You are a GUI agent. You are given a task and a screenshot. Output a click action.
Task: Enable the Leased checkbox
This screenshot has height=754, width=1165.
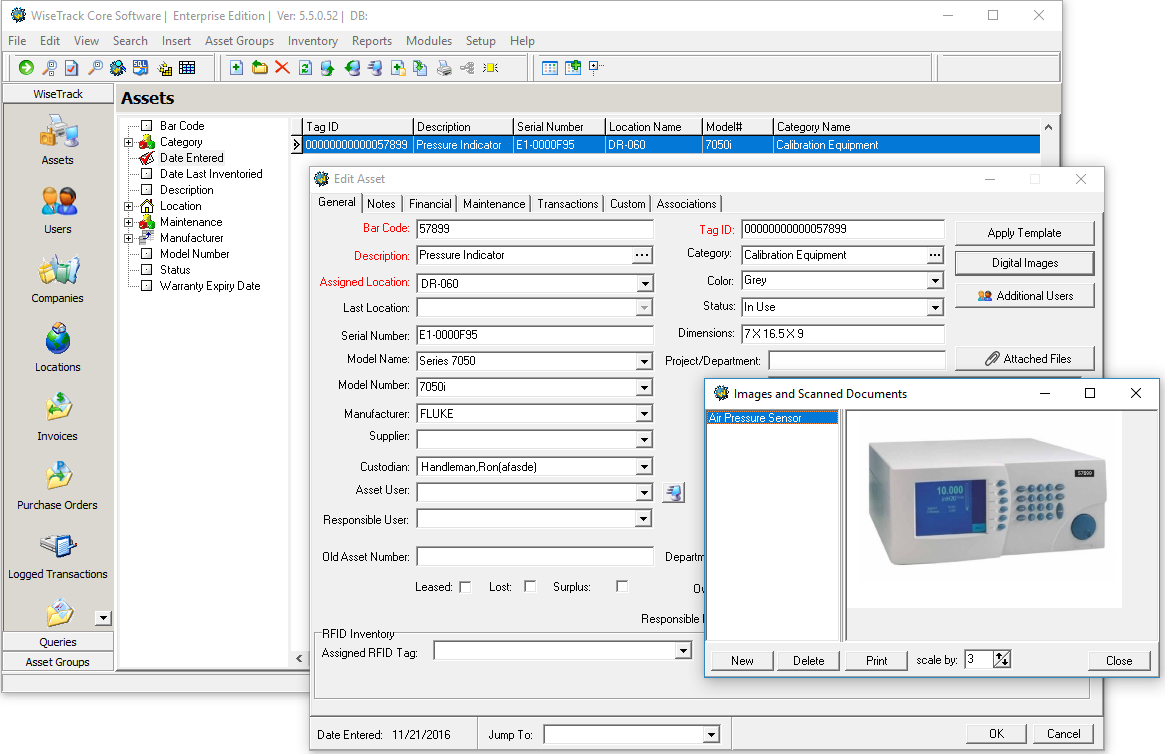[x=465, y=587]
